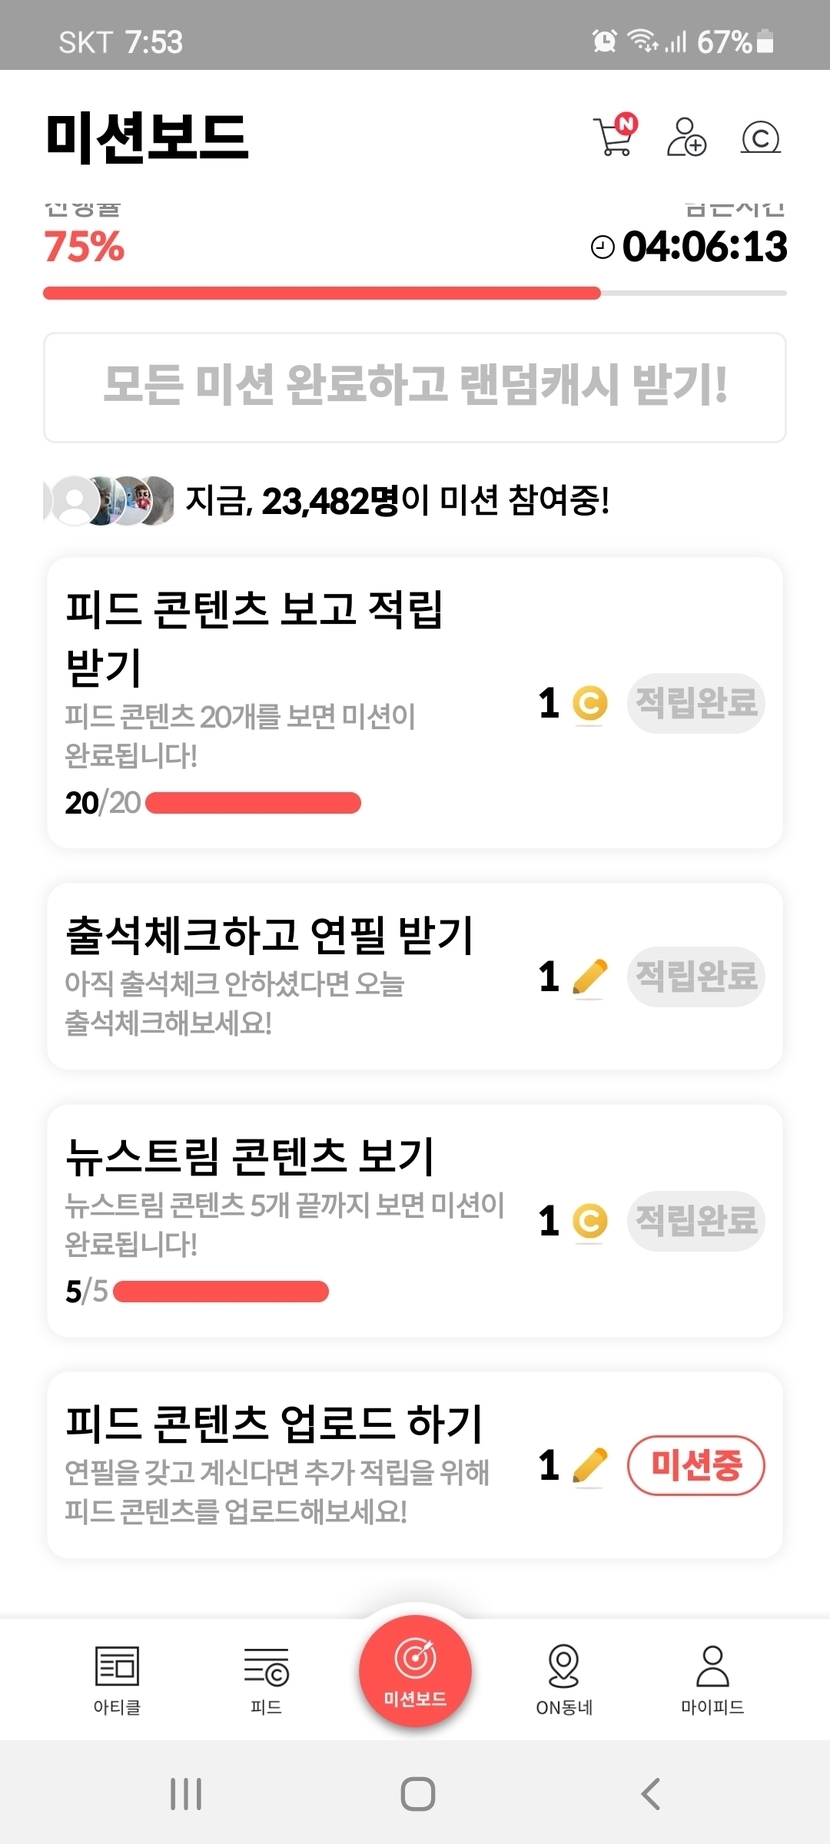Open the 아티클 tab

tap(117, 1680)
